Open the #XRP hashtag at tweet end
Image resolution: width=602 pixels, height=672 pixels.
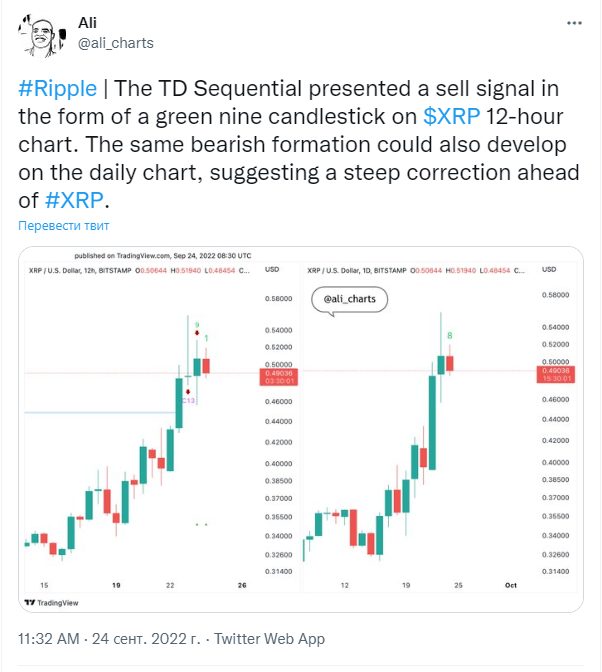[x=74, y=200]
